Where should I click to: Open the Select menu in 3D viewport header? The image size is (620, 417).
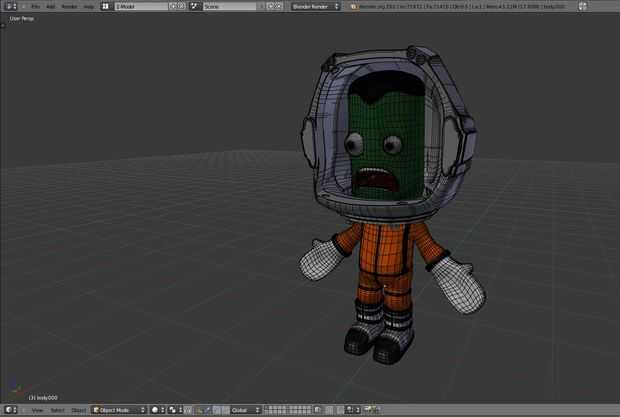[x=57, y=410]
